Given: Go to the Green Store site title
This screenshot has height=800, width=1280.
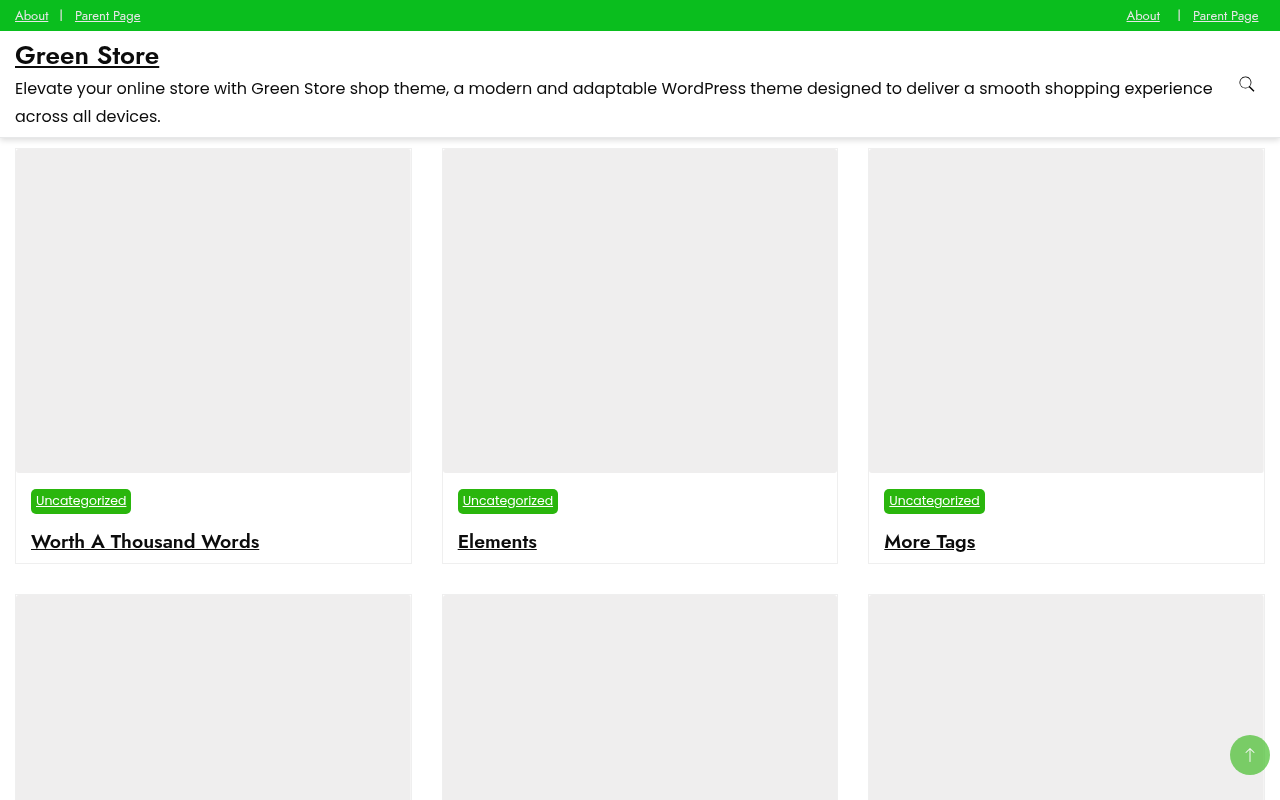Looking at the screenshot, I should [87, 55].
